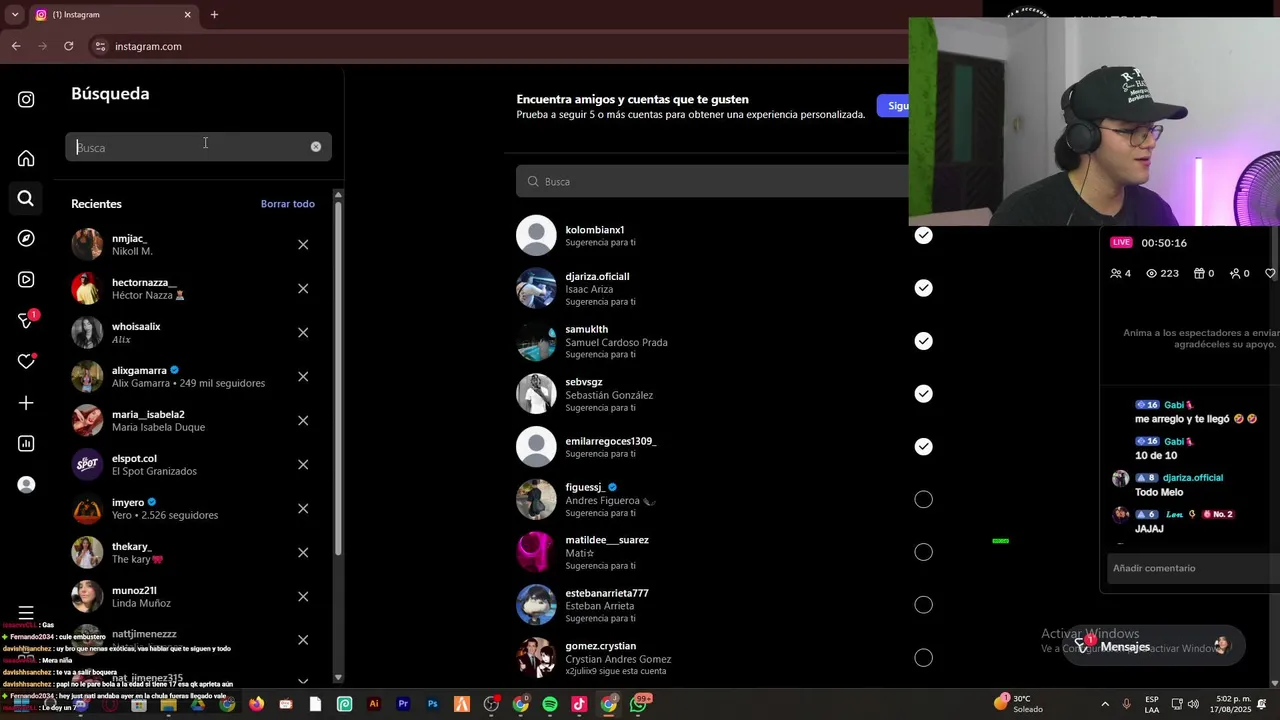The height and width of the screenshot is (720, 1280).
Task: Focus the Búsqueda search input
Action: 198,147
